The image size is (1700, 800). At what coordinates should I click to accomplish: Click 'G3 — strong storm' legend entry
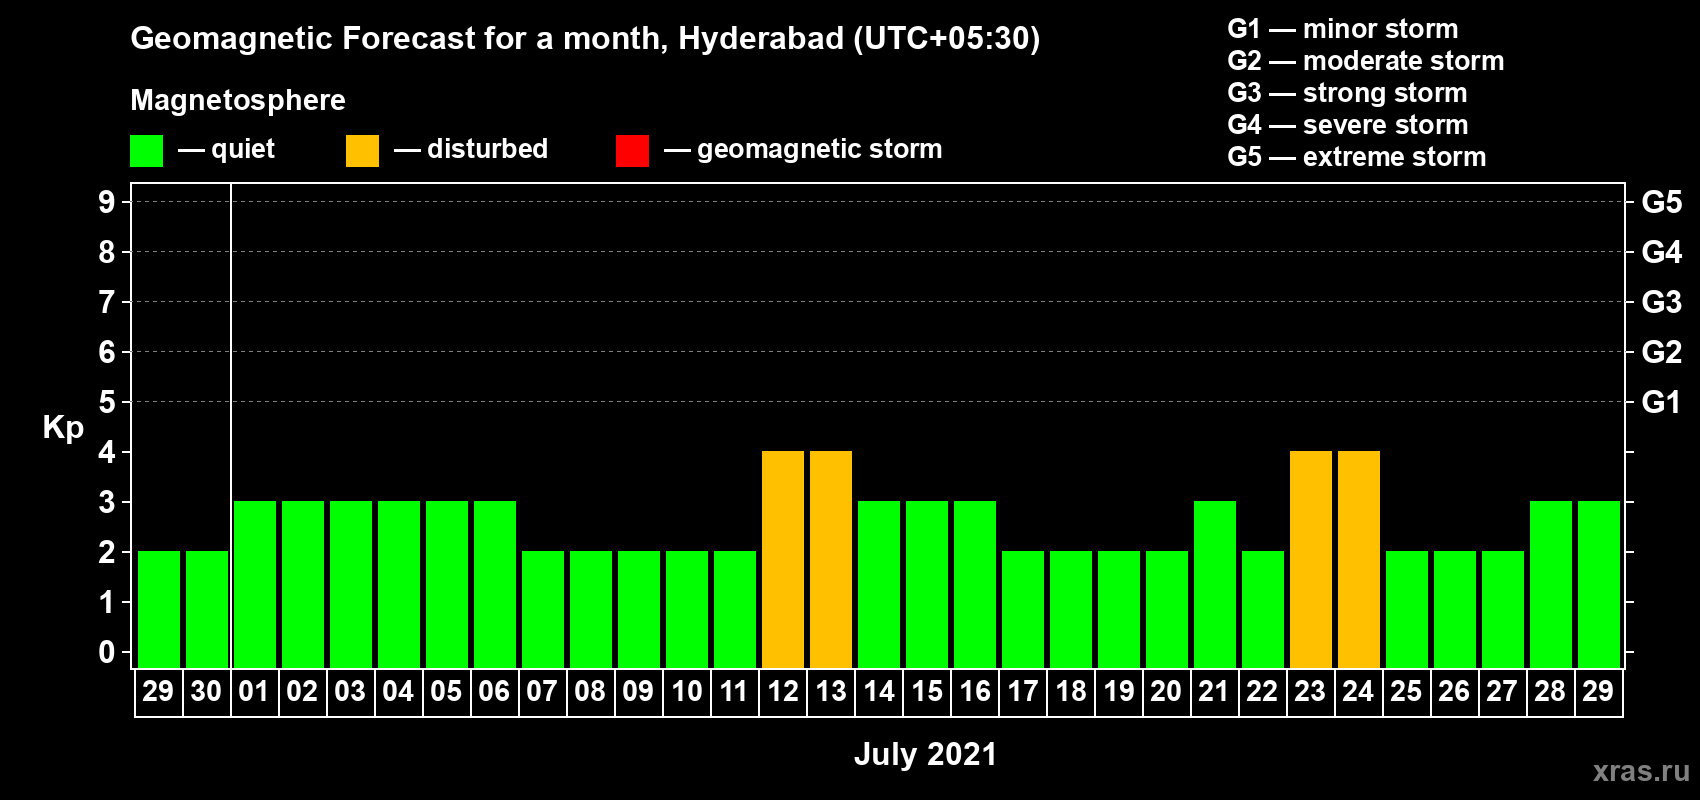[x=1347, y=93]
